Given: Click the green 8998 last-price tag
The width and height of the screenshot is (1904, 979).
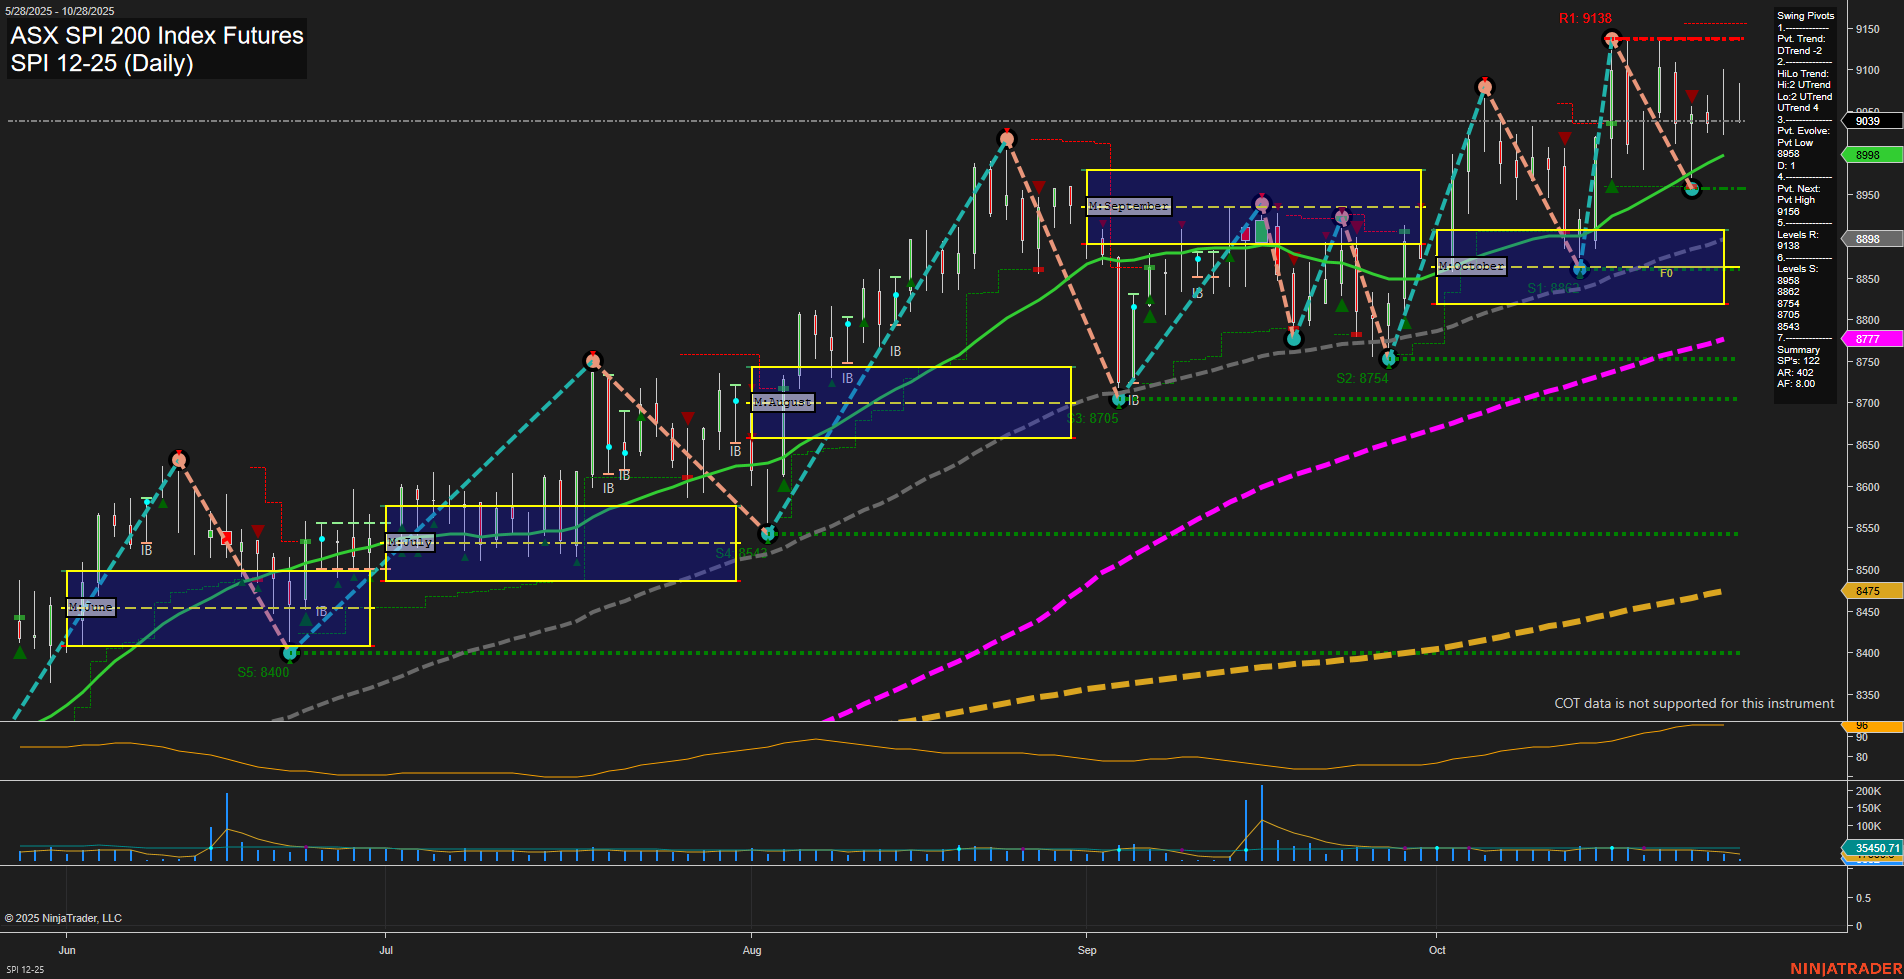Looking at the screenshot, I should point(1869,155).
